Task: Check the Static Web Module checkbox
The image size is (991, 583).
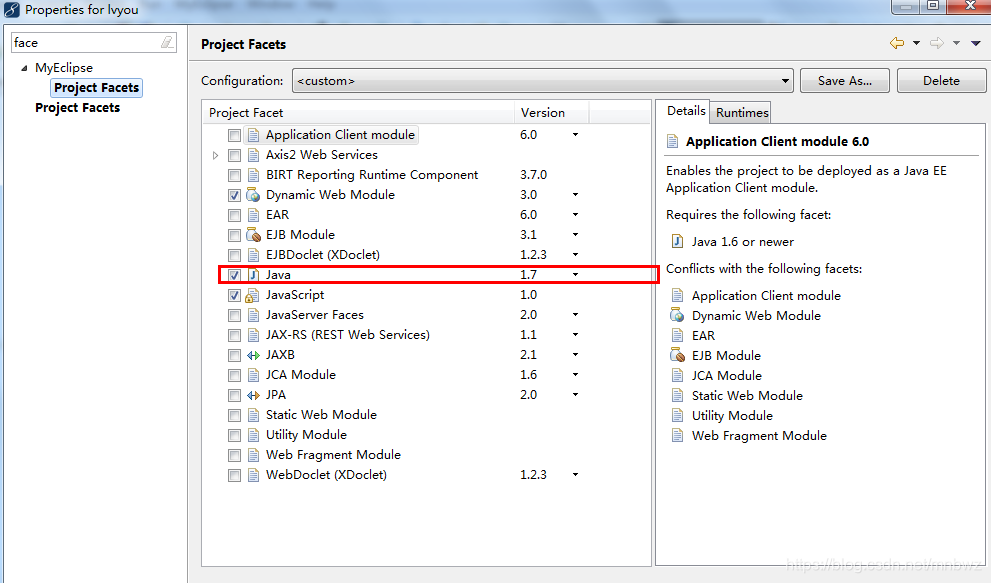Action: tap(234, 415)
